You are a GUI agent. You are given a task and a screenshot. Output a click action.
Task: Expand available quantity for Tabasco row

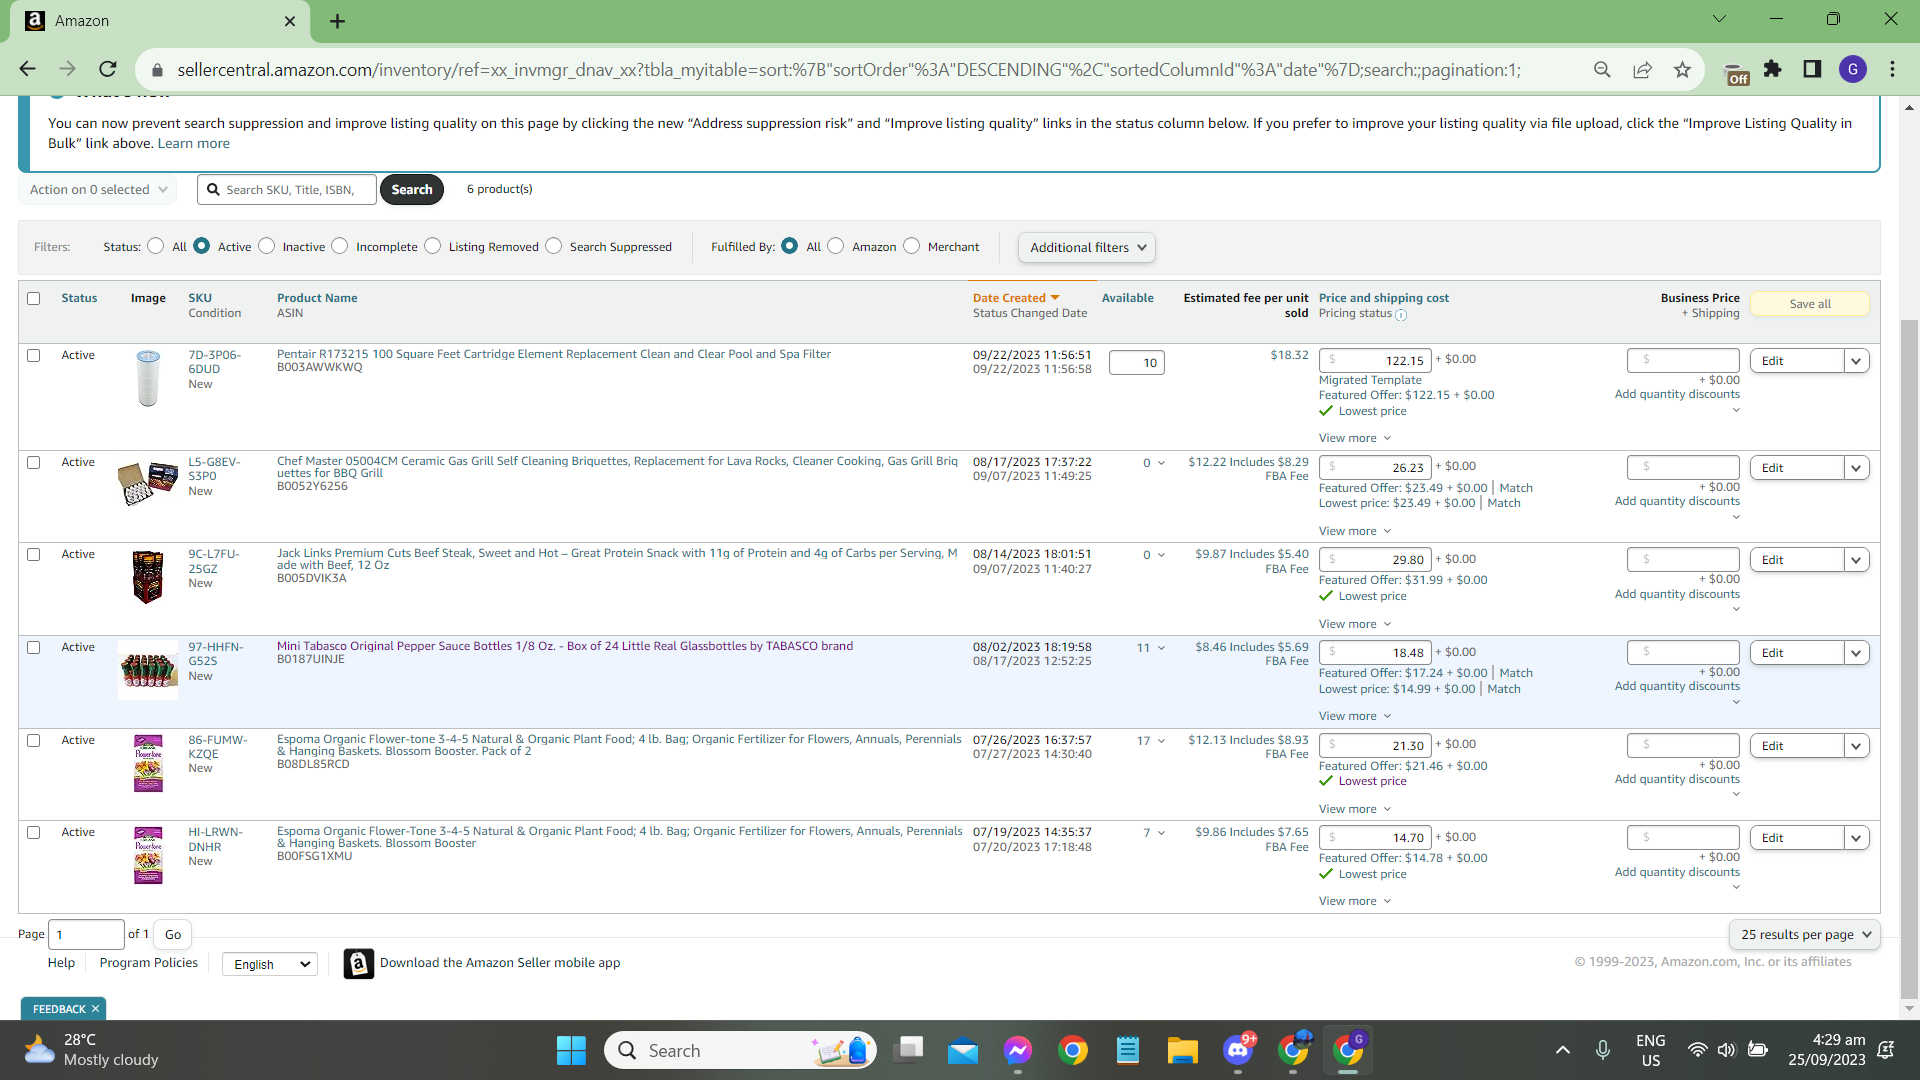tap(1161, 648)
